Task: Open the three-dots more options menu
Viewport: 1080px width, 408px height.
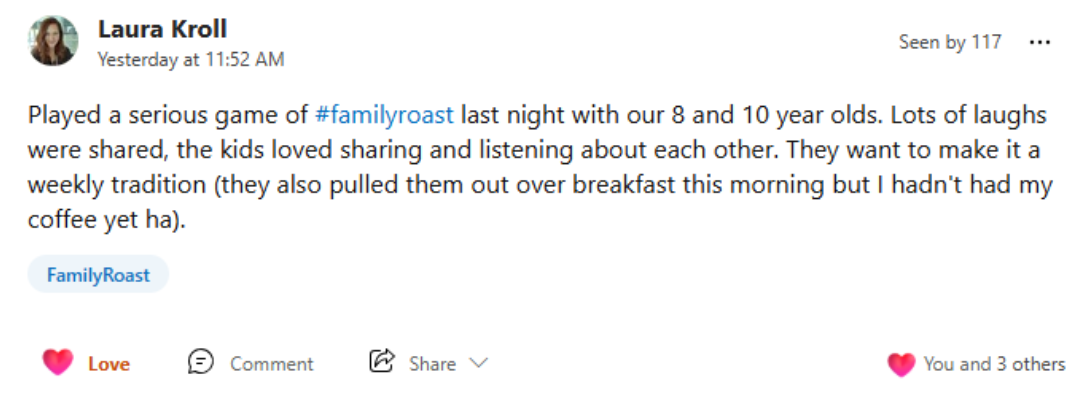Action: 1039,42
